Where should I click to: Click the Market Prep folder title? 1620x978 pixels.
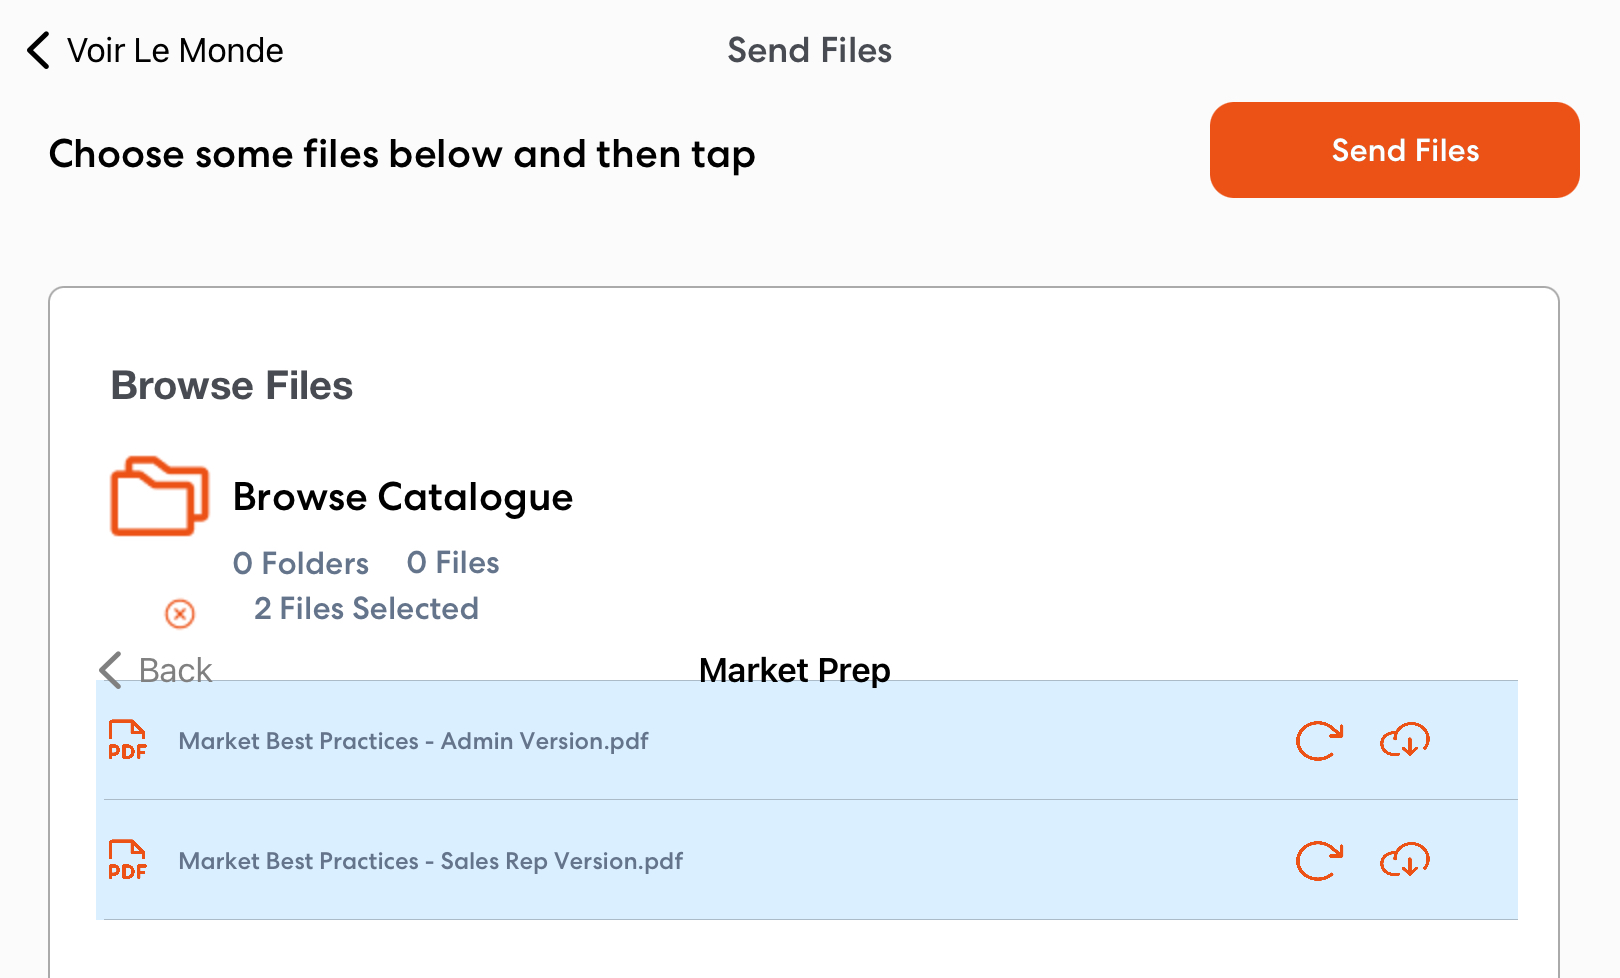795,670
